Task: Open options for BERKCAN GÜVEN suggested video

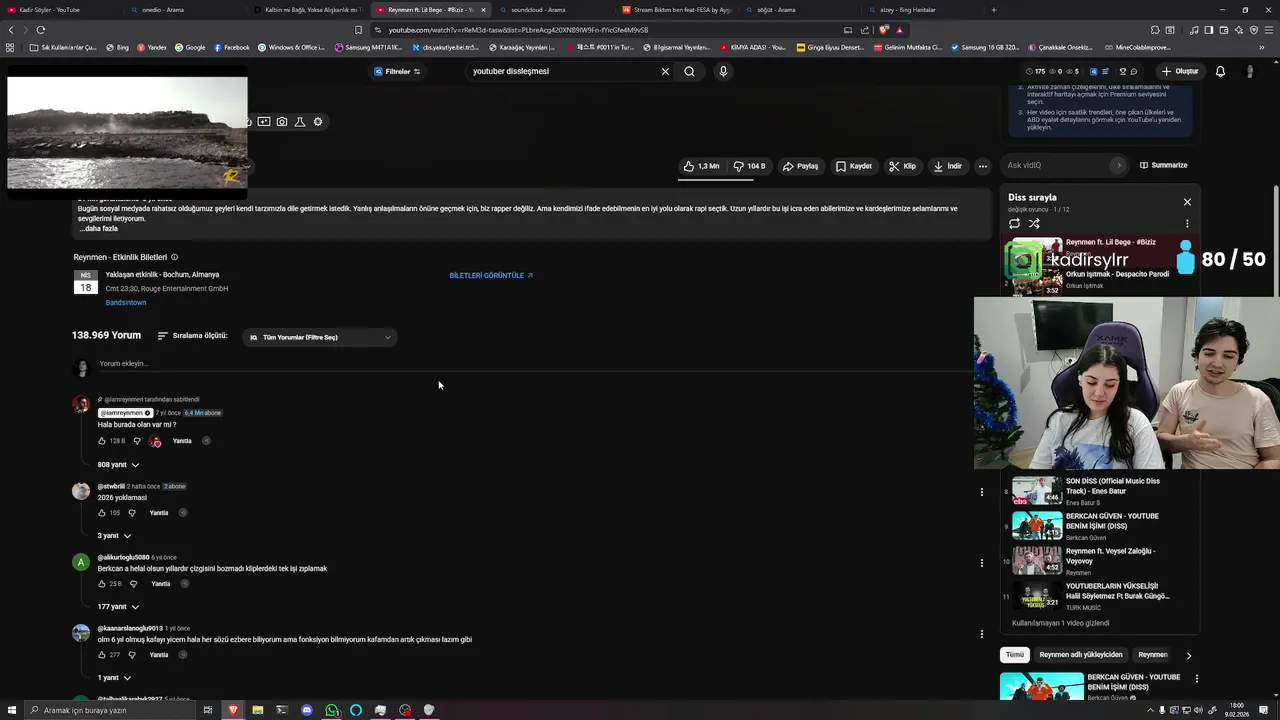Action: pyautogui.click(x=1196, y=679)
